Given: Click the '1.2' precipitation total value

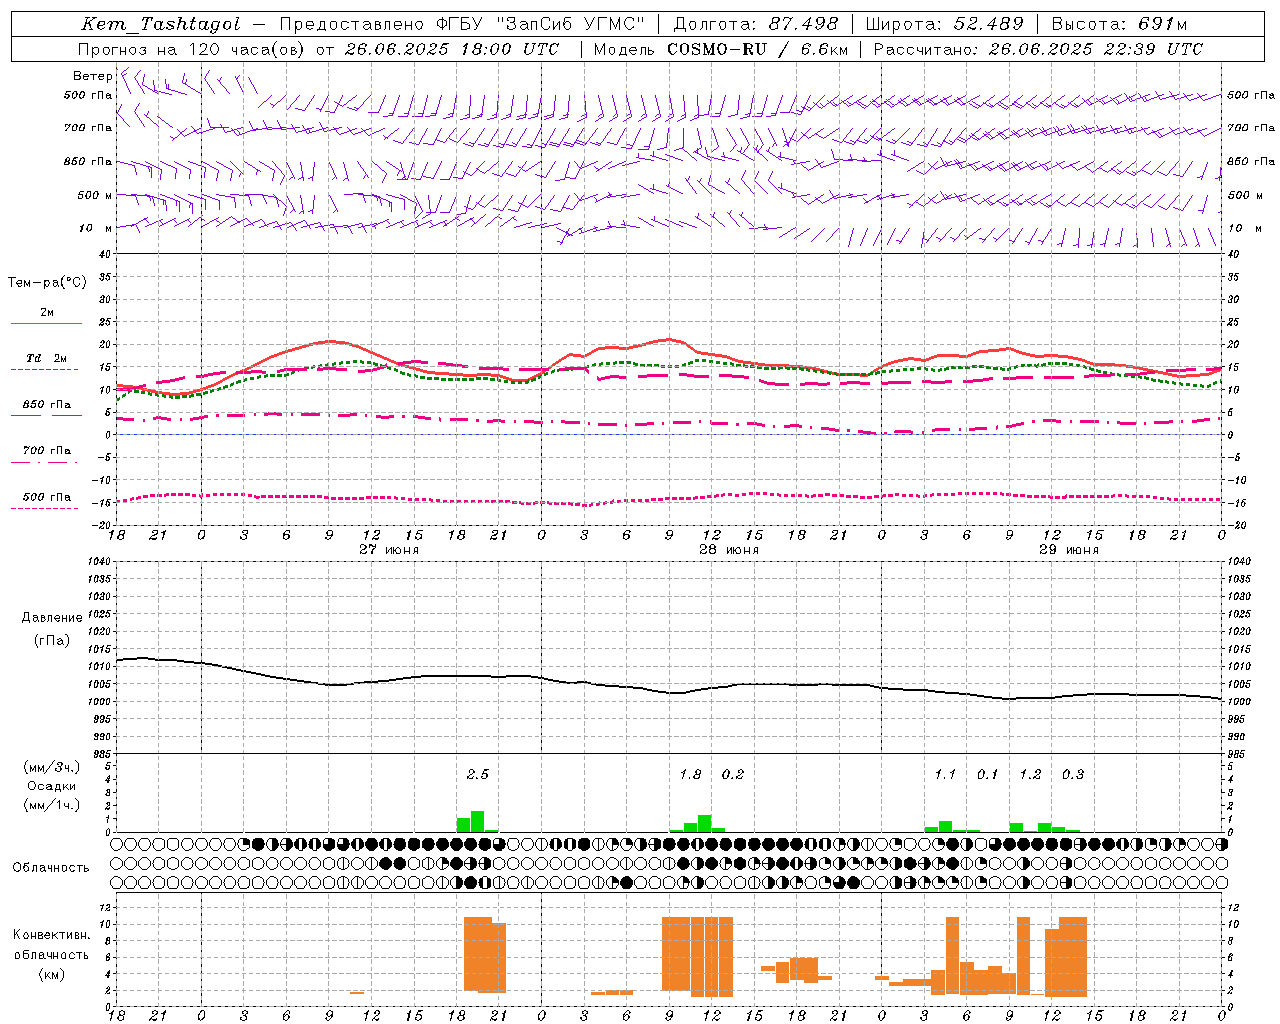Looking at the screenshot, I should tap(1030, 774).
